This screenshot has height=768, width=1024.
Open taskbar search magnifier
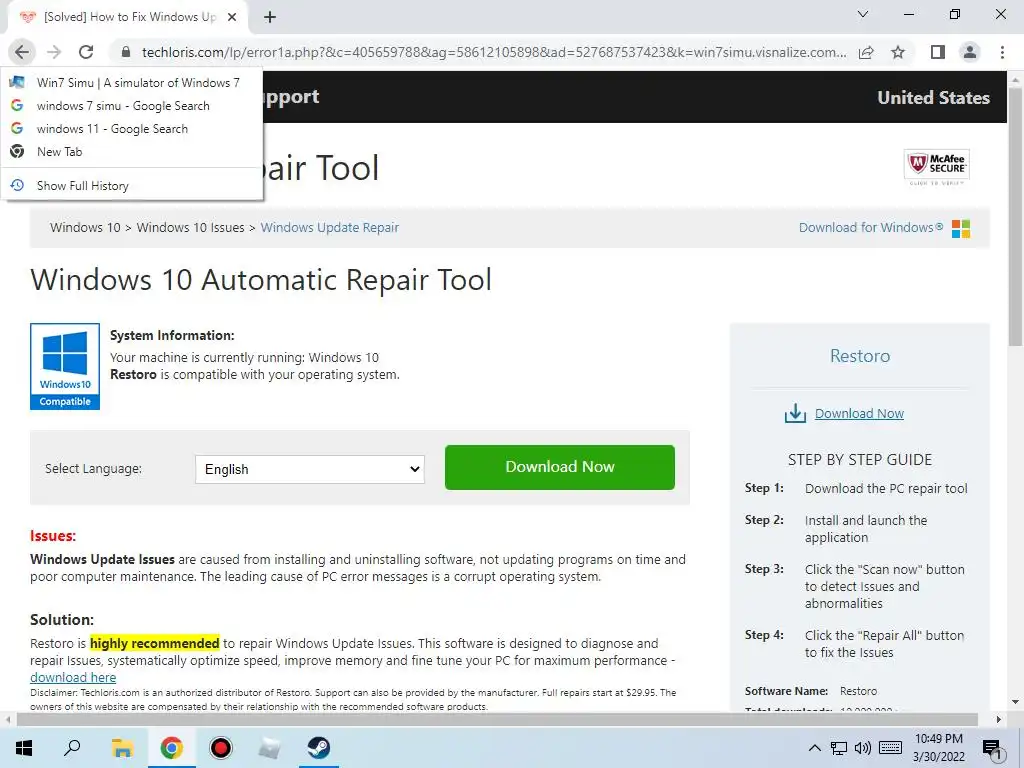click(x=72, y=748)
